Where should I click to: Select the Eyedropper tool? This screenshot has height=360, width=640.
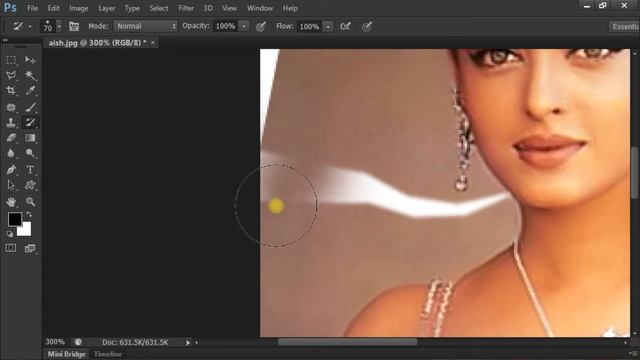point(30,91)
